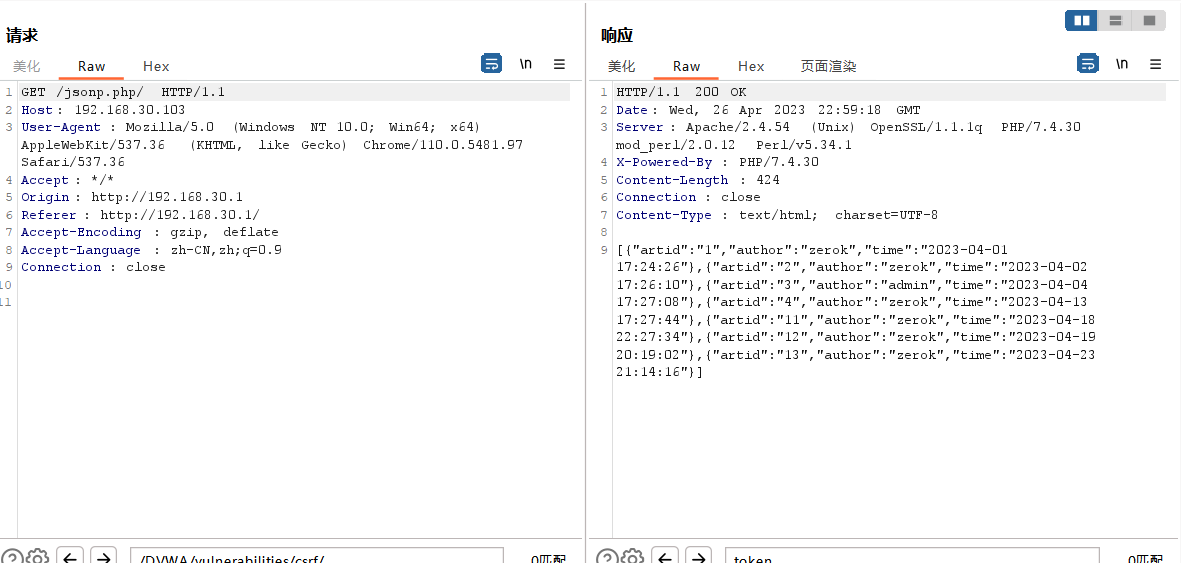Show non-printable \n characters in request panel
Image resolution: width=1181 pixels, height=563 pixels.
pyautogui.click(x=526, y=64)
